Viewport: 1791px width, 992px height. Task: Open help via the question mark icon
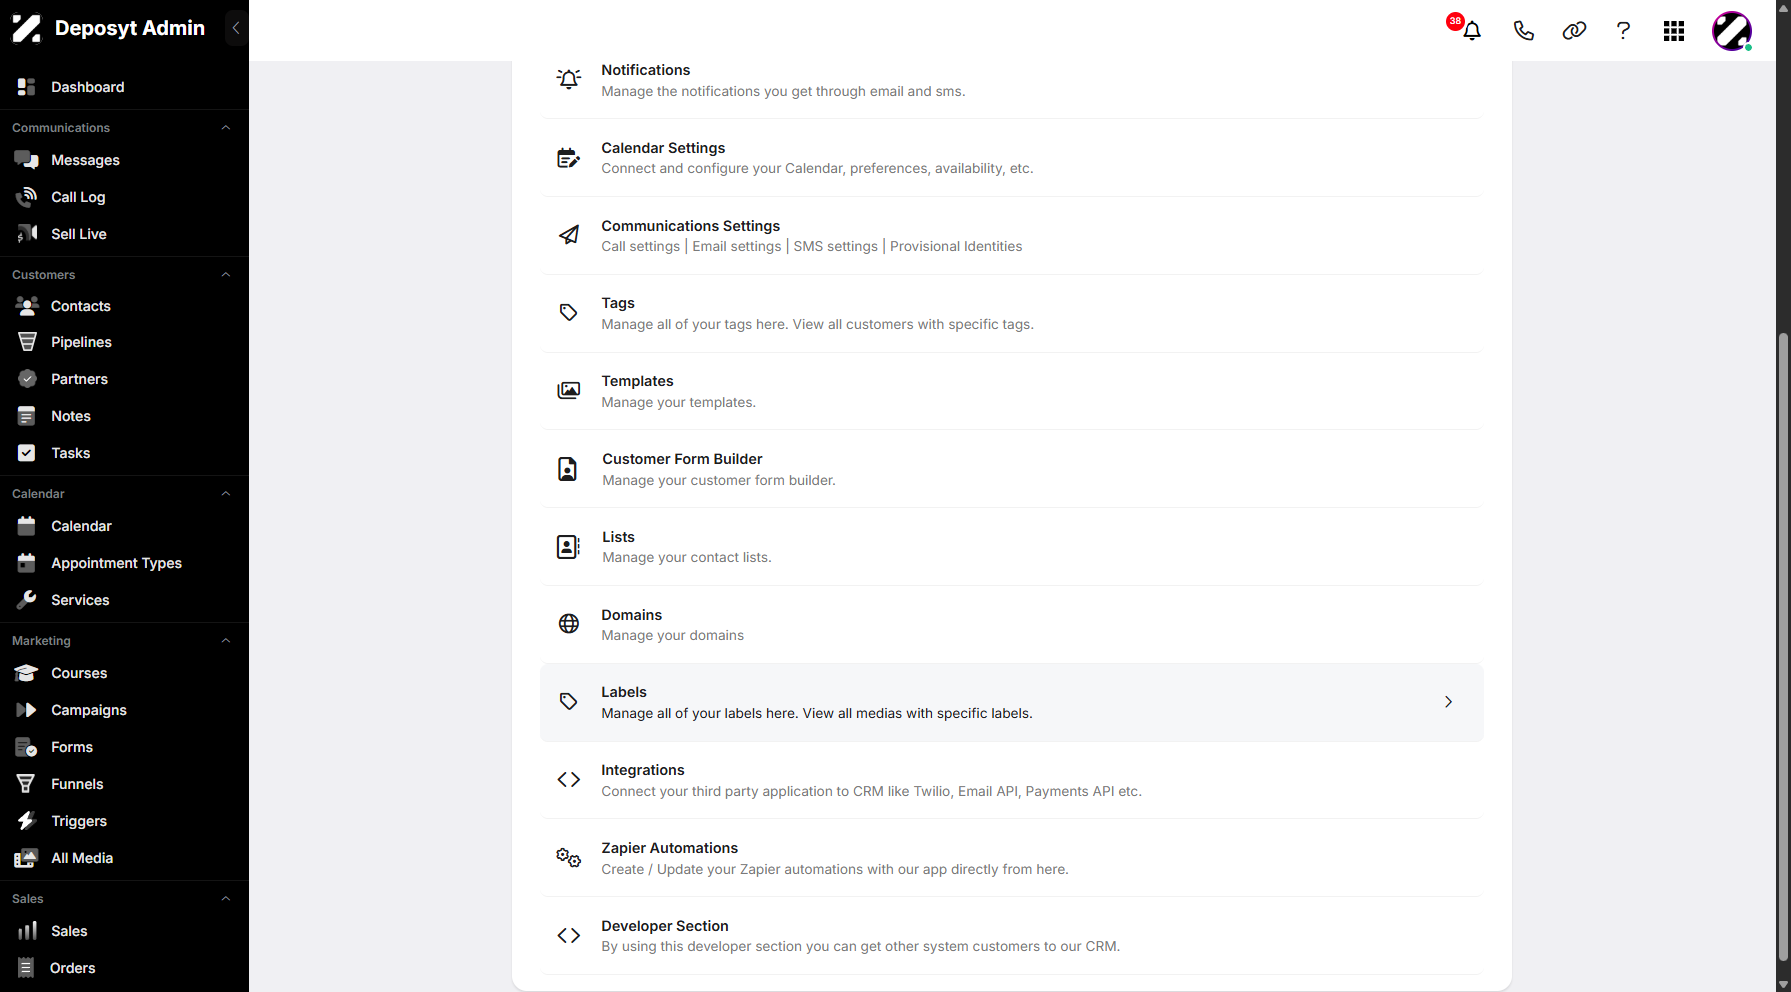click(1623, 31)
